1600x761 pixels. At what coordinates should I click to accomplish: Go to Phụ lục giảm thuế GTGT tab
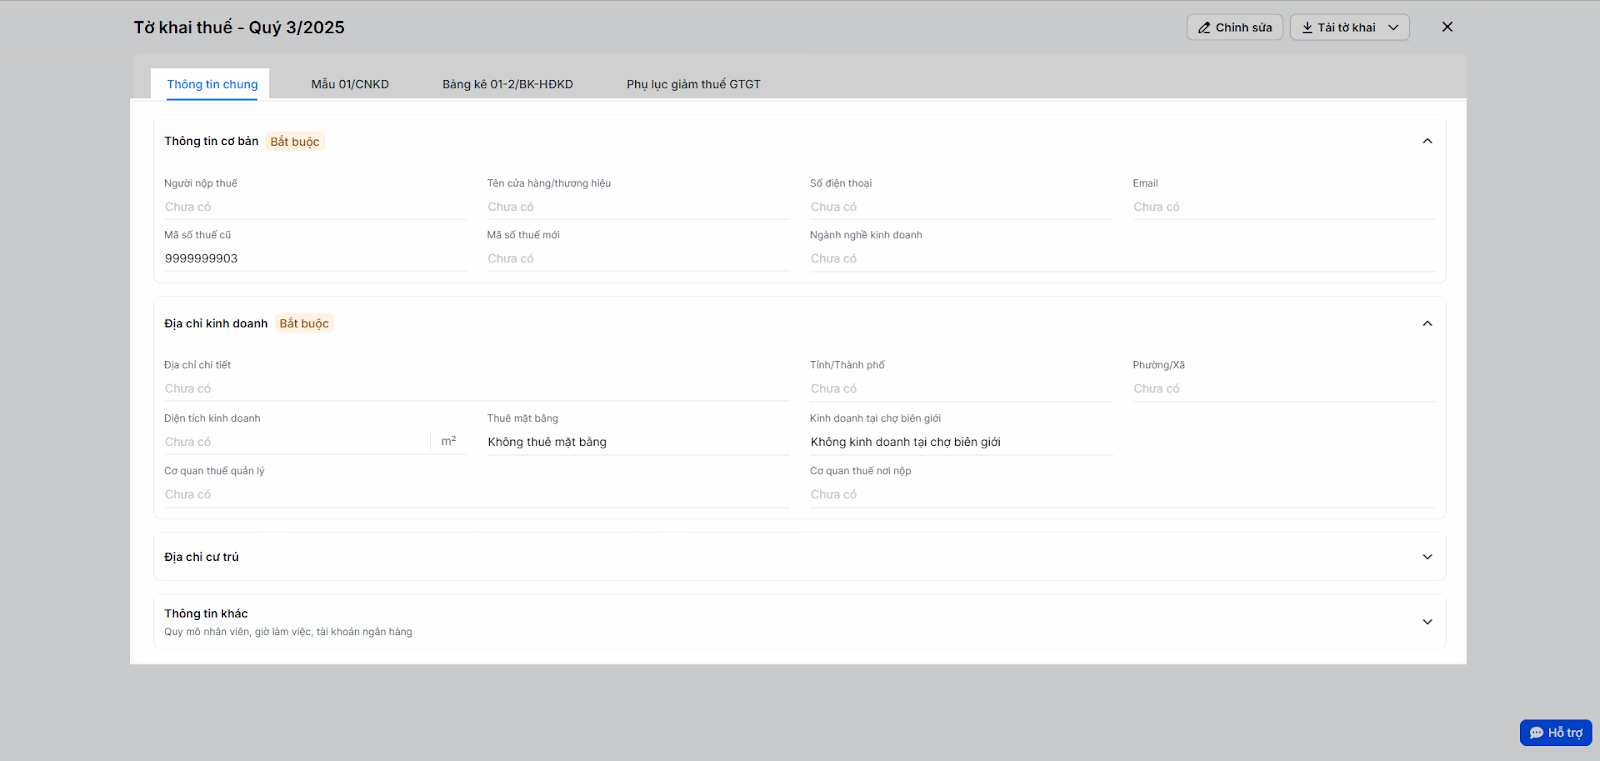click(x=694, y=84)
